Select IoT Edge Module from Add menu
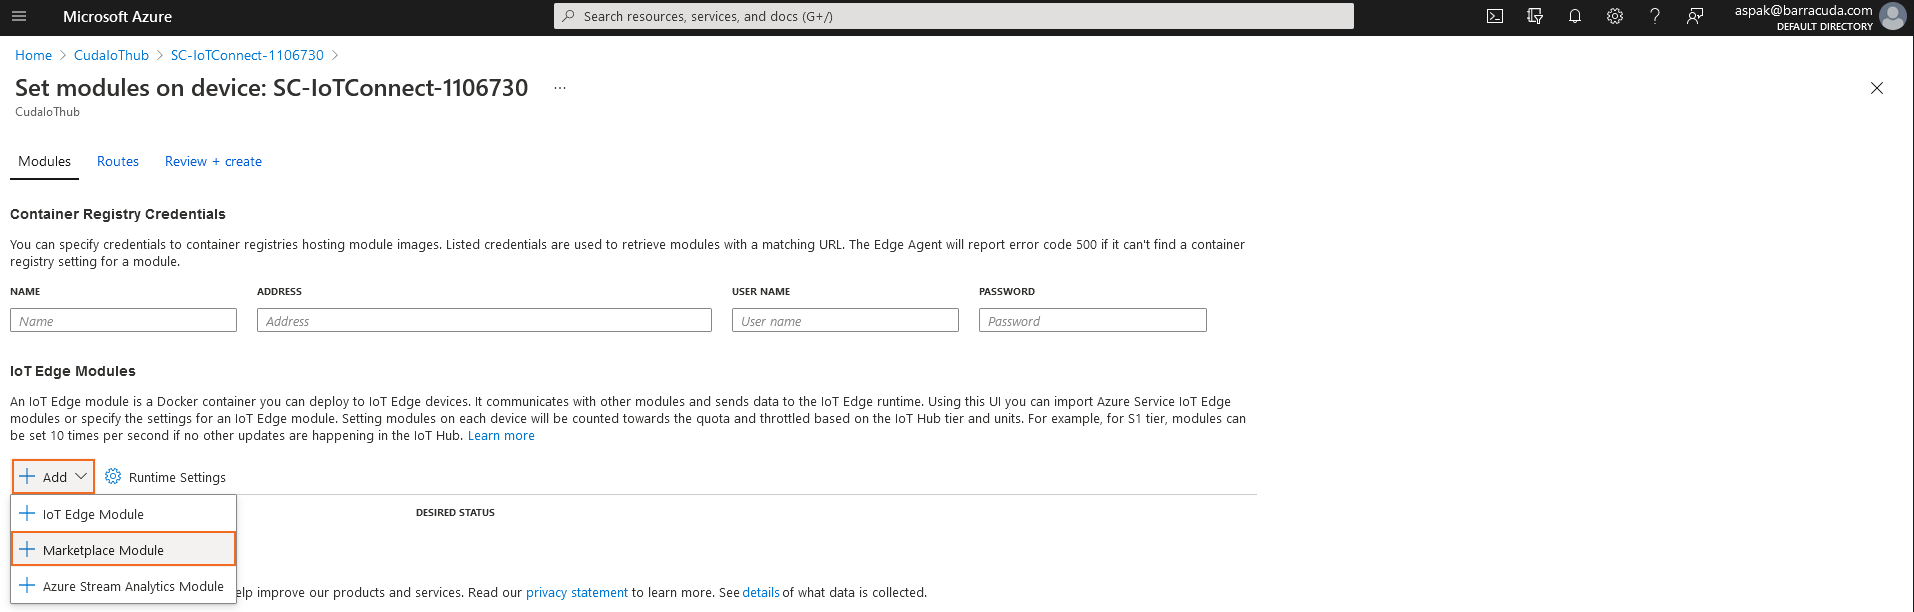 pyautogui.click(x=124, y=514)
